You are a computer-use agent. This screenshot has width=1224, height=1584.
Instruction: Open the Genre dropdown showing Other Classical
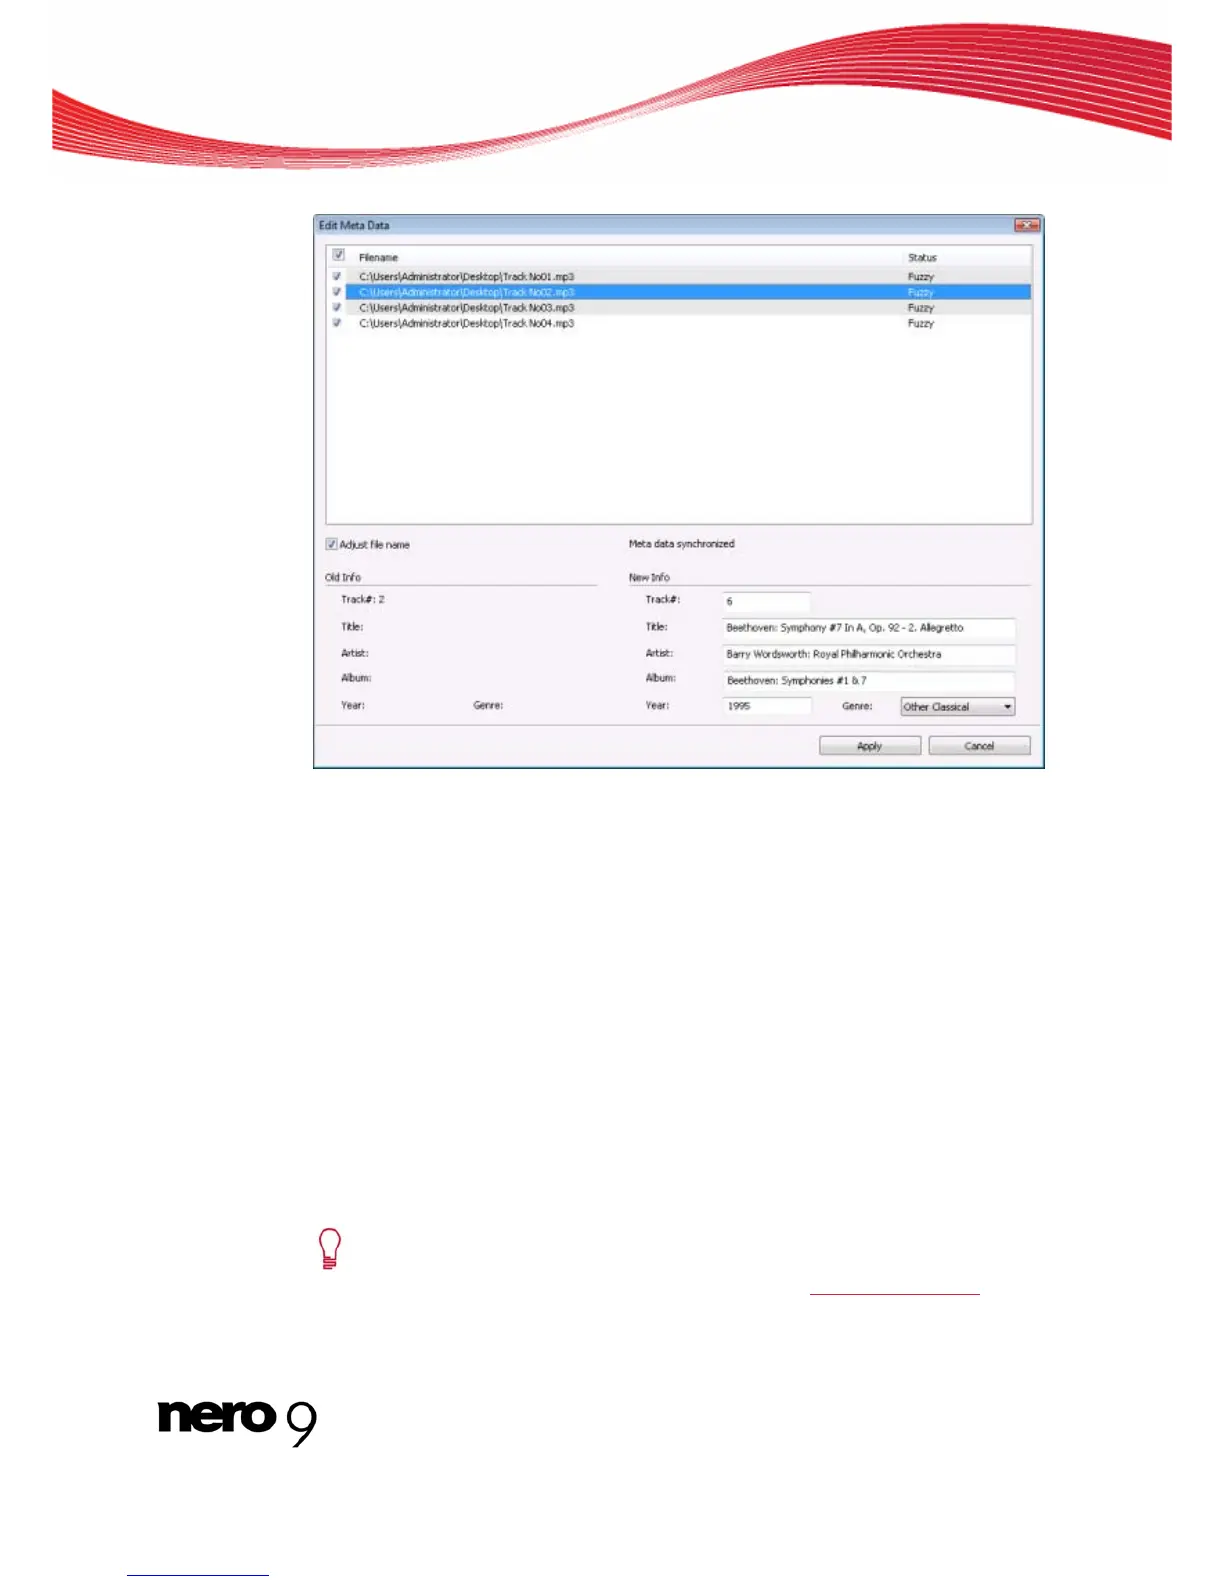958,707
